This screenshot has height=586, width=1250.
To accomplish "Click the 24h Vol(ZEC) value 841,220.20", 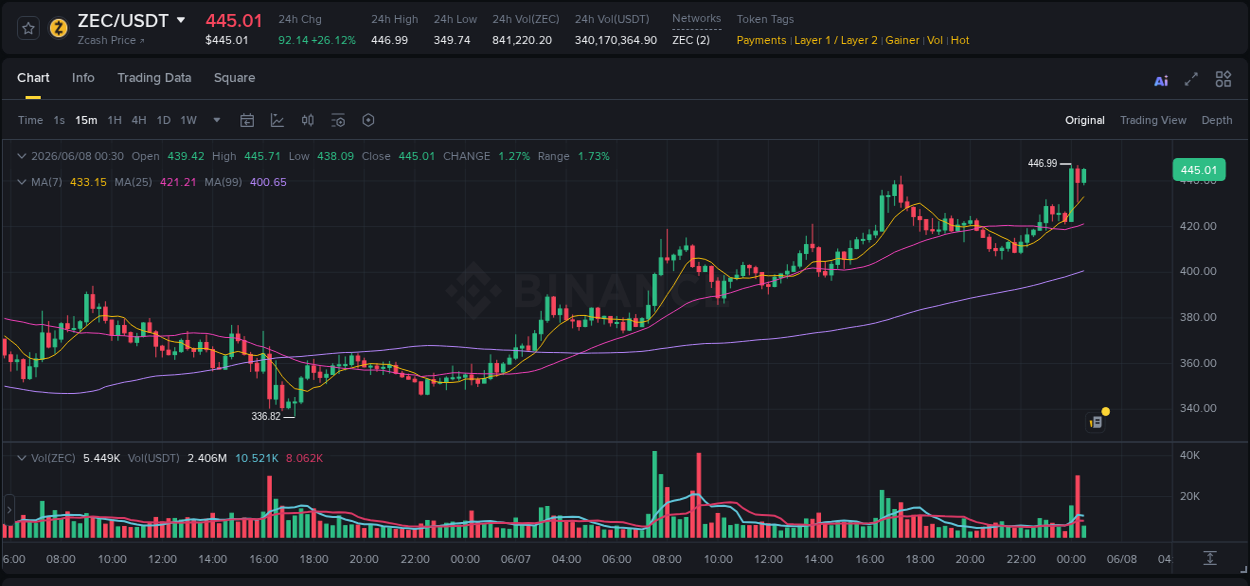I will coord(522,40).
